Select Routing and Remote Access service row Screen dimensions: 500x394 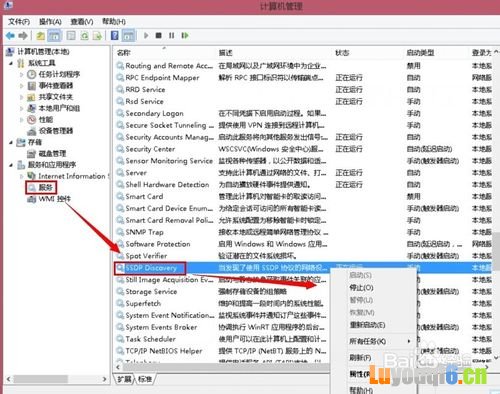tap(304, 66)
